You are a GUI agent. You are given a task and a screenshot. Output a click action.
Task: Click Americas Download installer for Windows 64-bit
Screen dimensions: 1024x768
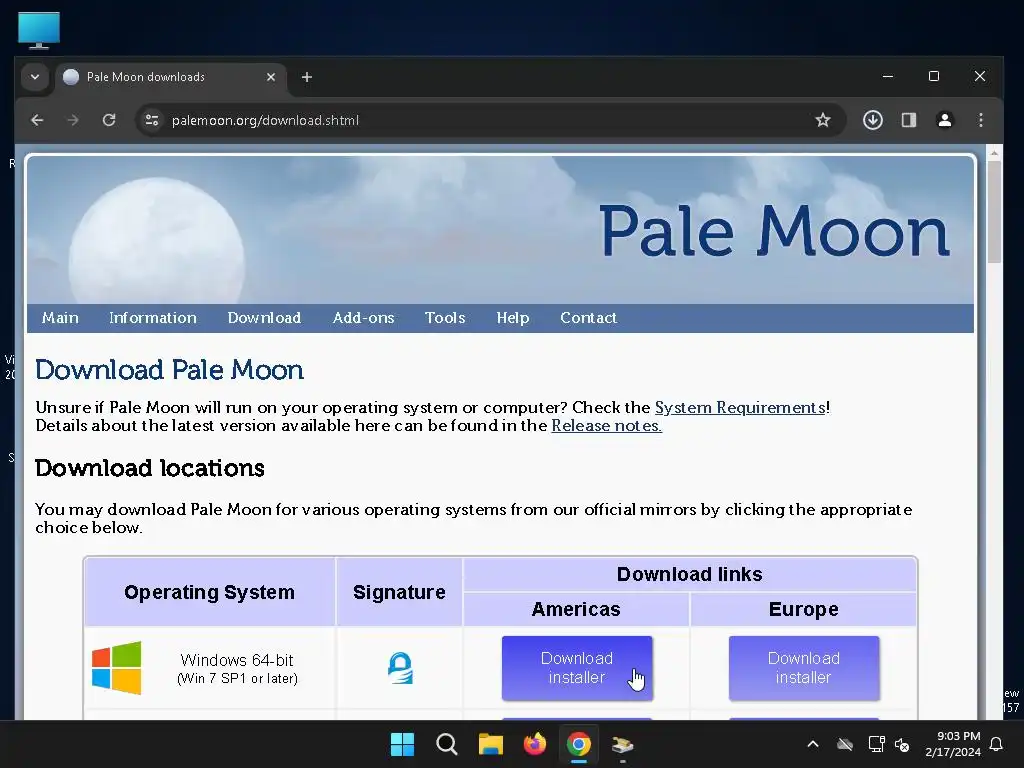click(x=577, y=668)
